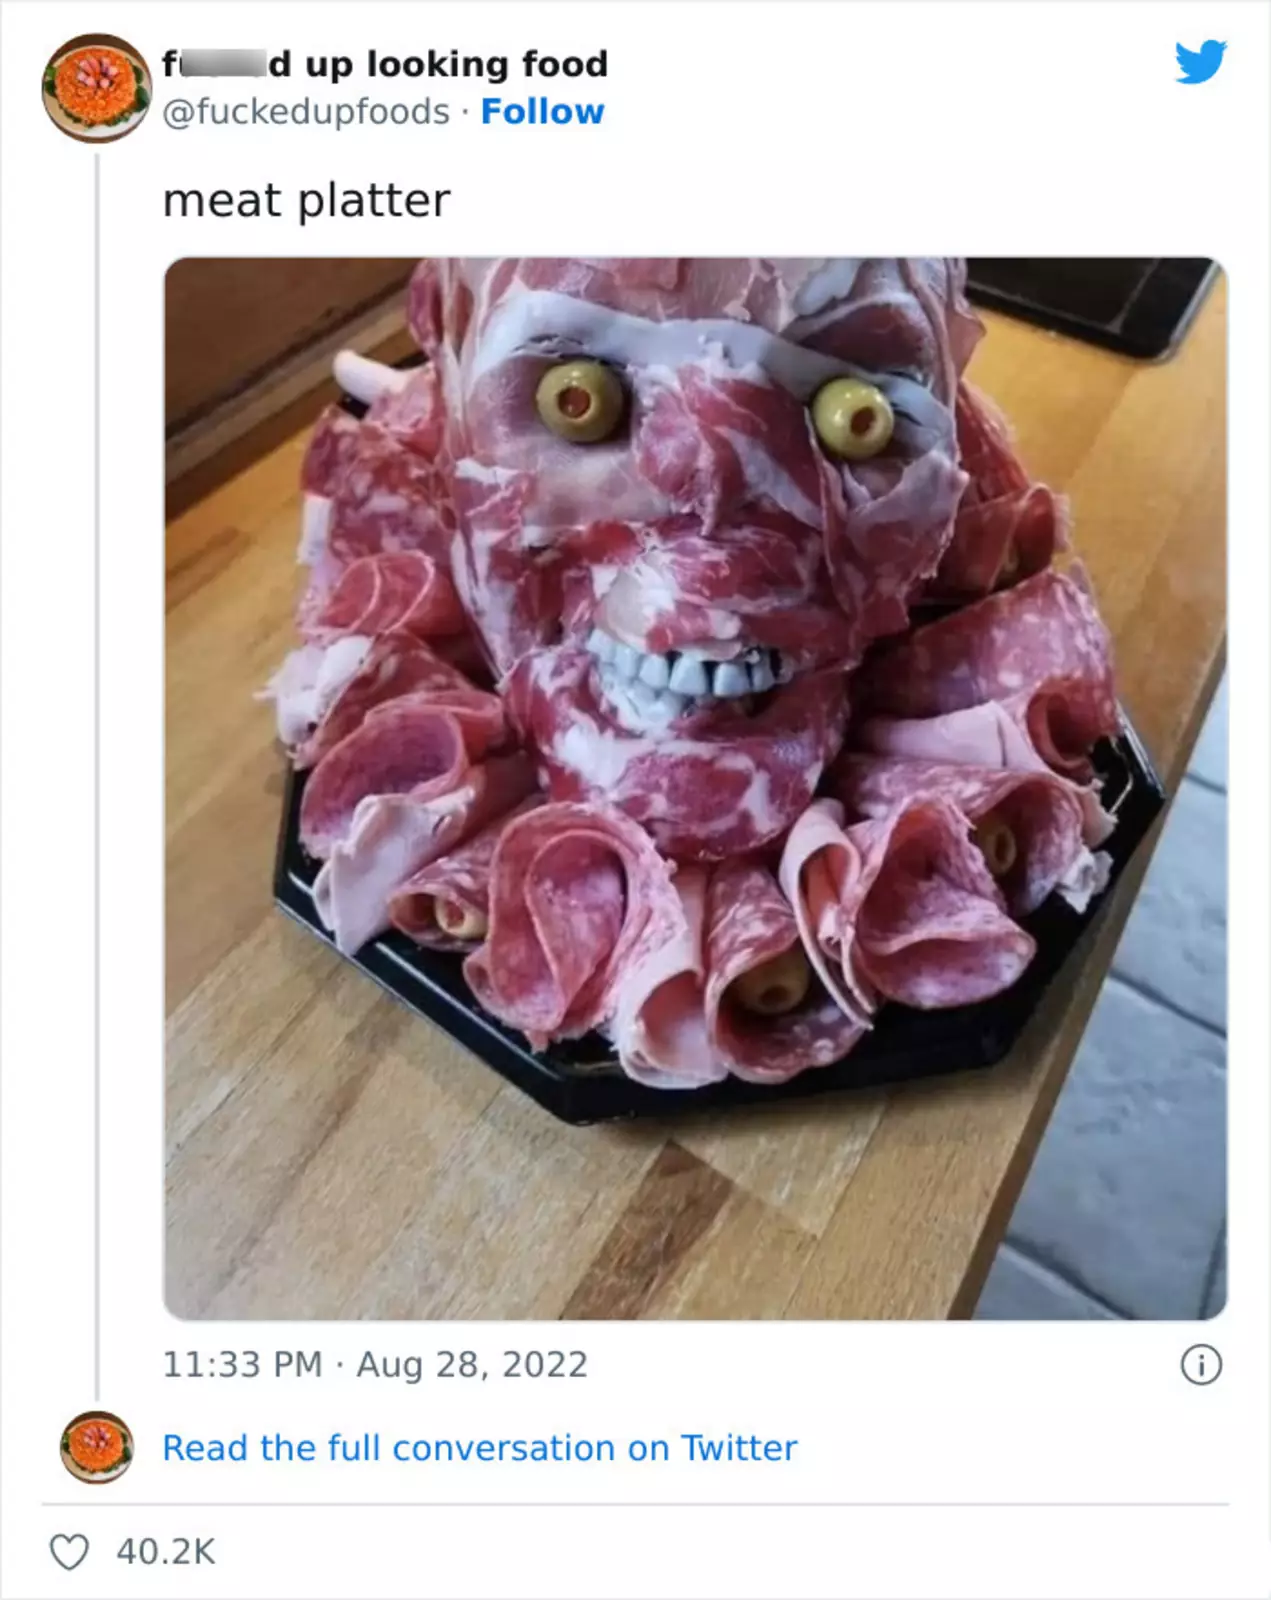Follow the @fuckedupfoods account
Image resolution: width=1271 pixels, height=1600 pixels.
coord(542,112)
